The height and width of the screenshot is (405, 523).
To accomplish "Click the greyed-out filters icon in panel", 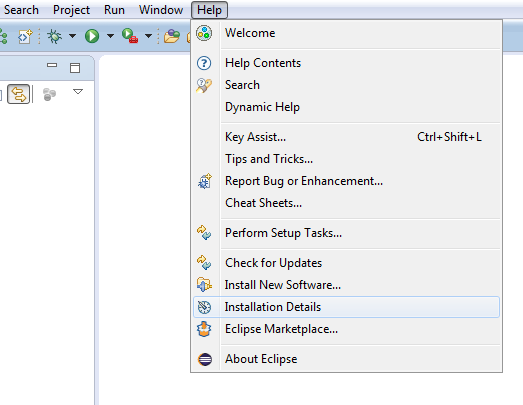I will click(49, 94).
